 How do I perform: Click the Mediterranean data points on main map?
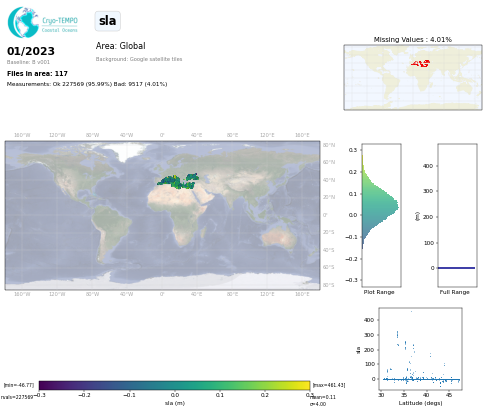(x=178, y=181)
